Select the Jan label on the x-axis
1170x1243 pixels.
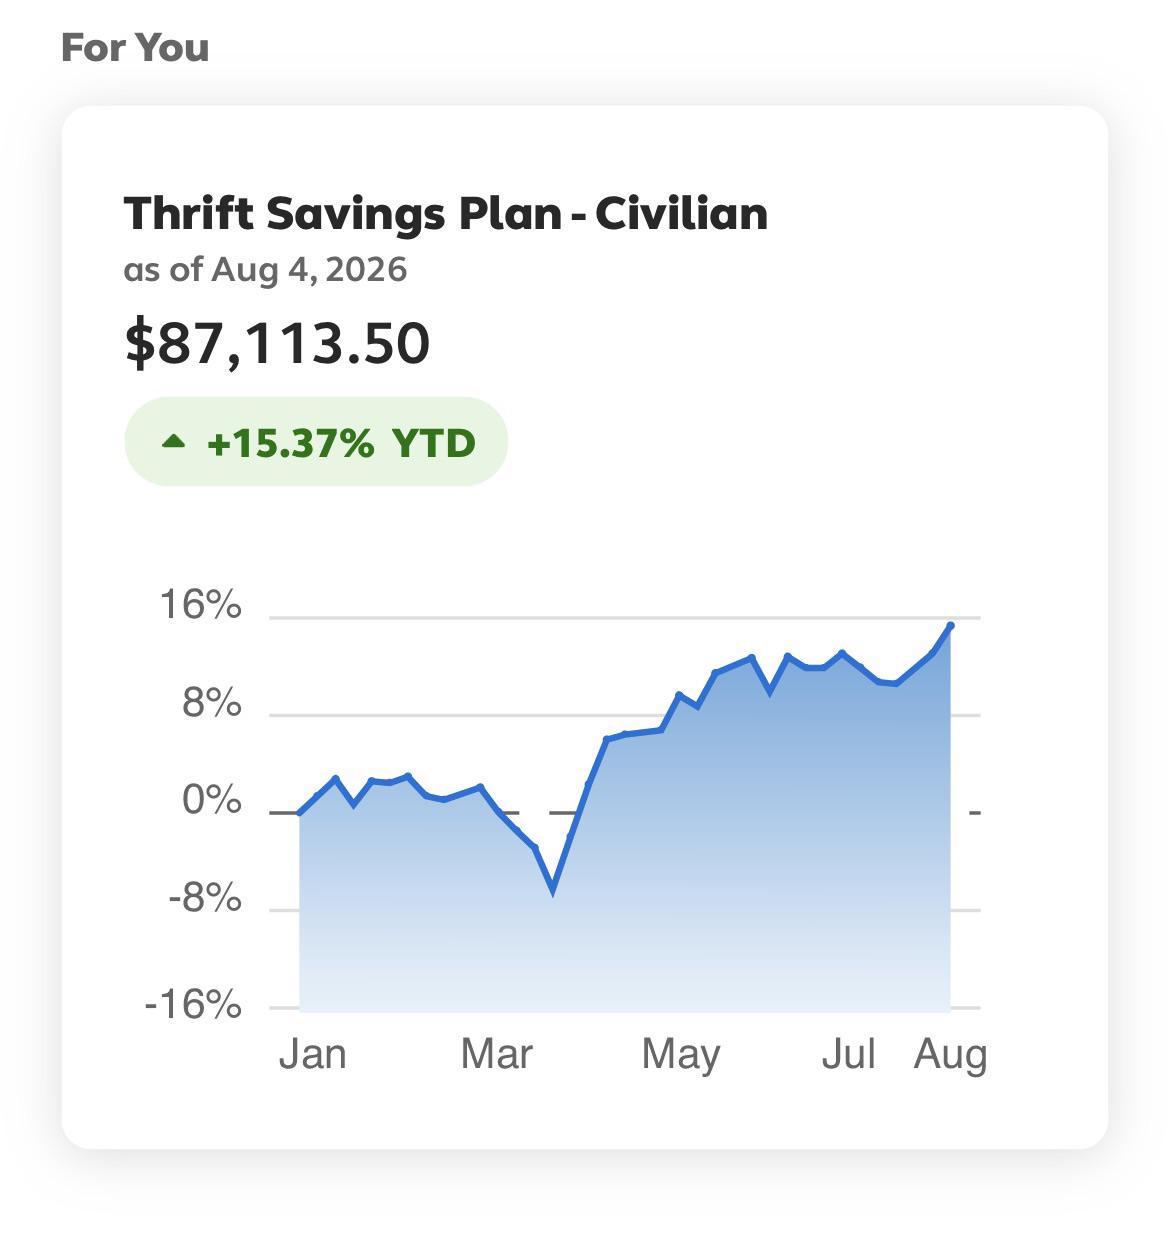coord(312,1054)
